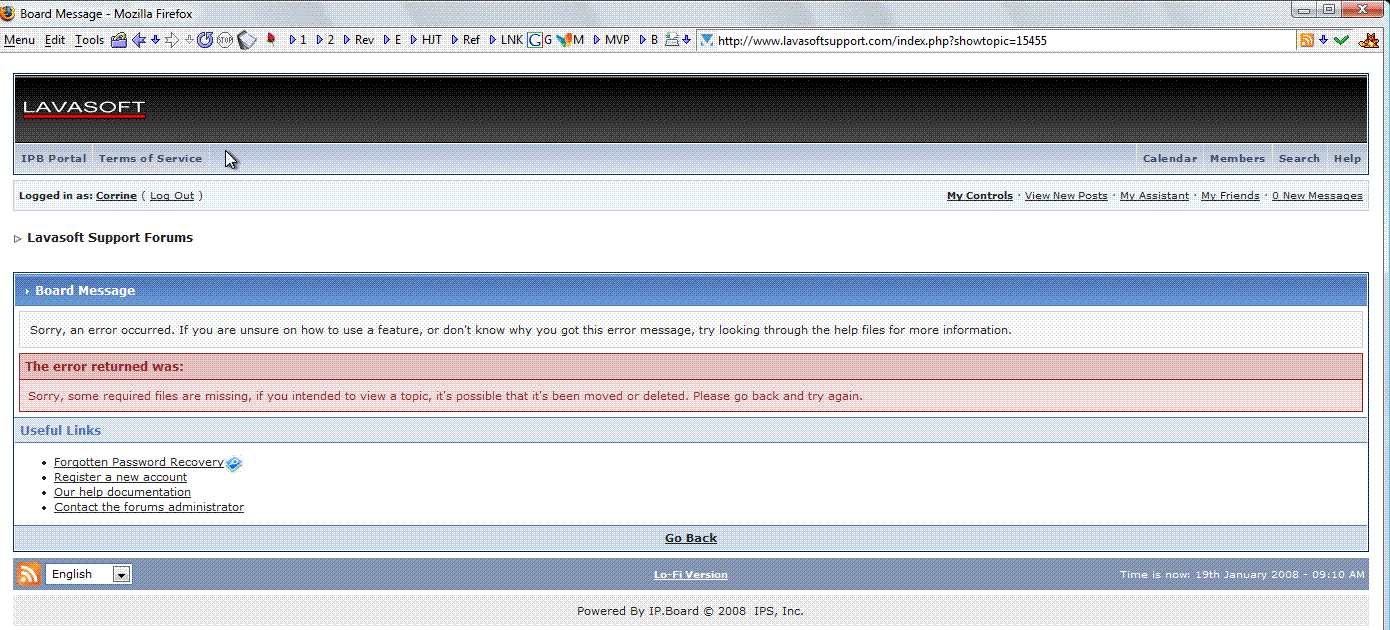Click the Back arrow toolbar icon
The width and height of the screenshot is (1390, 630).
click(x=138, y=40)
